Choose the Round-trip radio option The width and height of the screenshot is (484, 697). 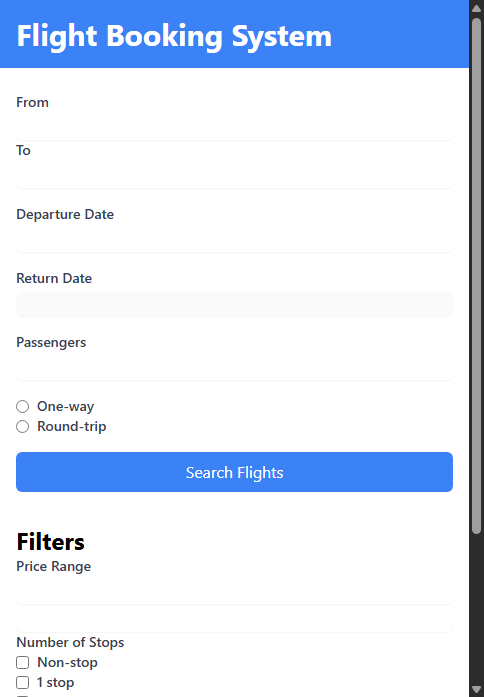23,426
